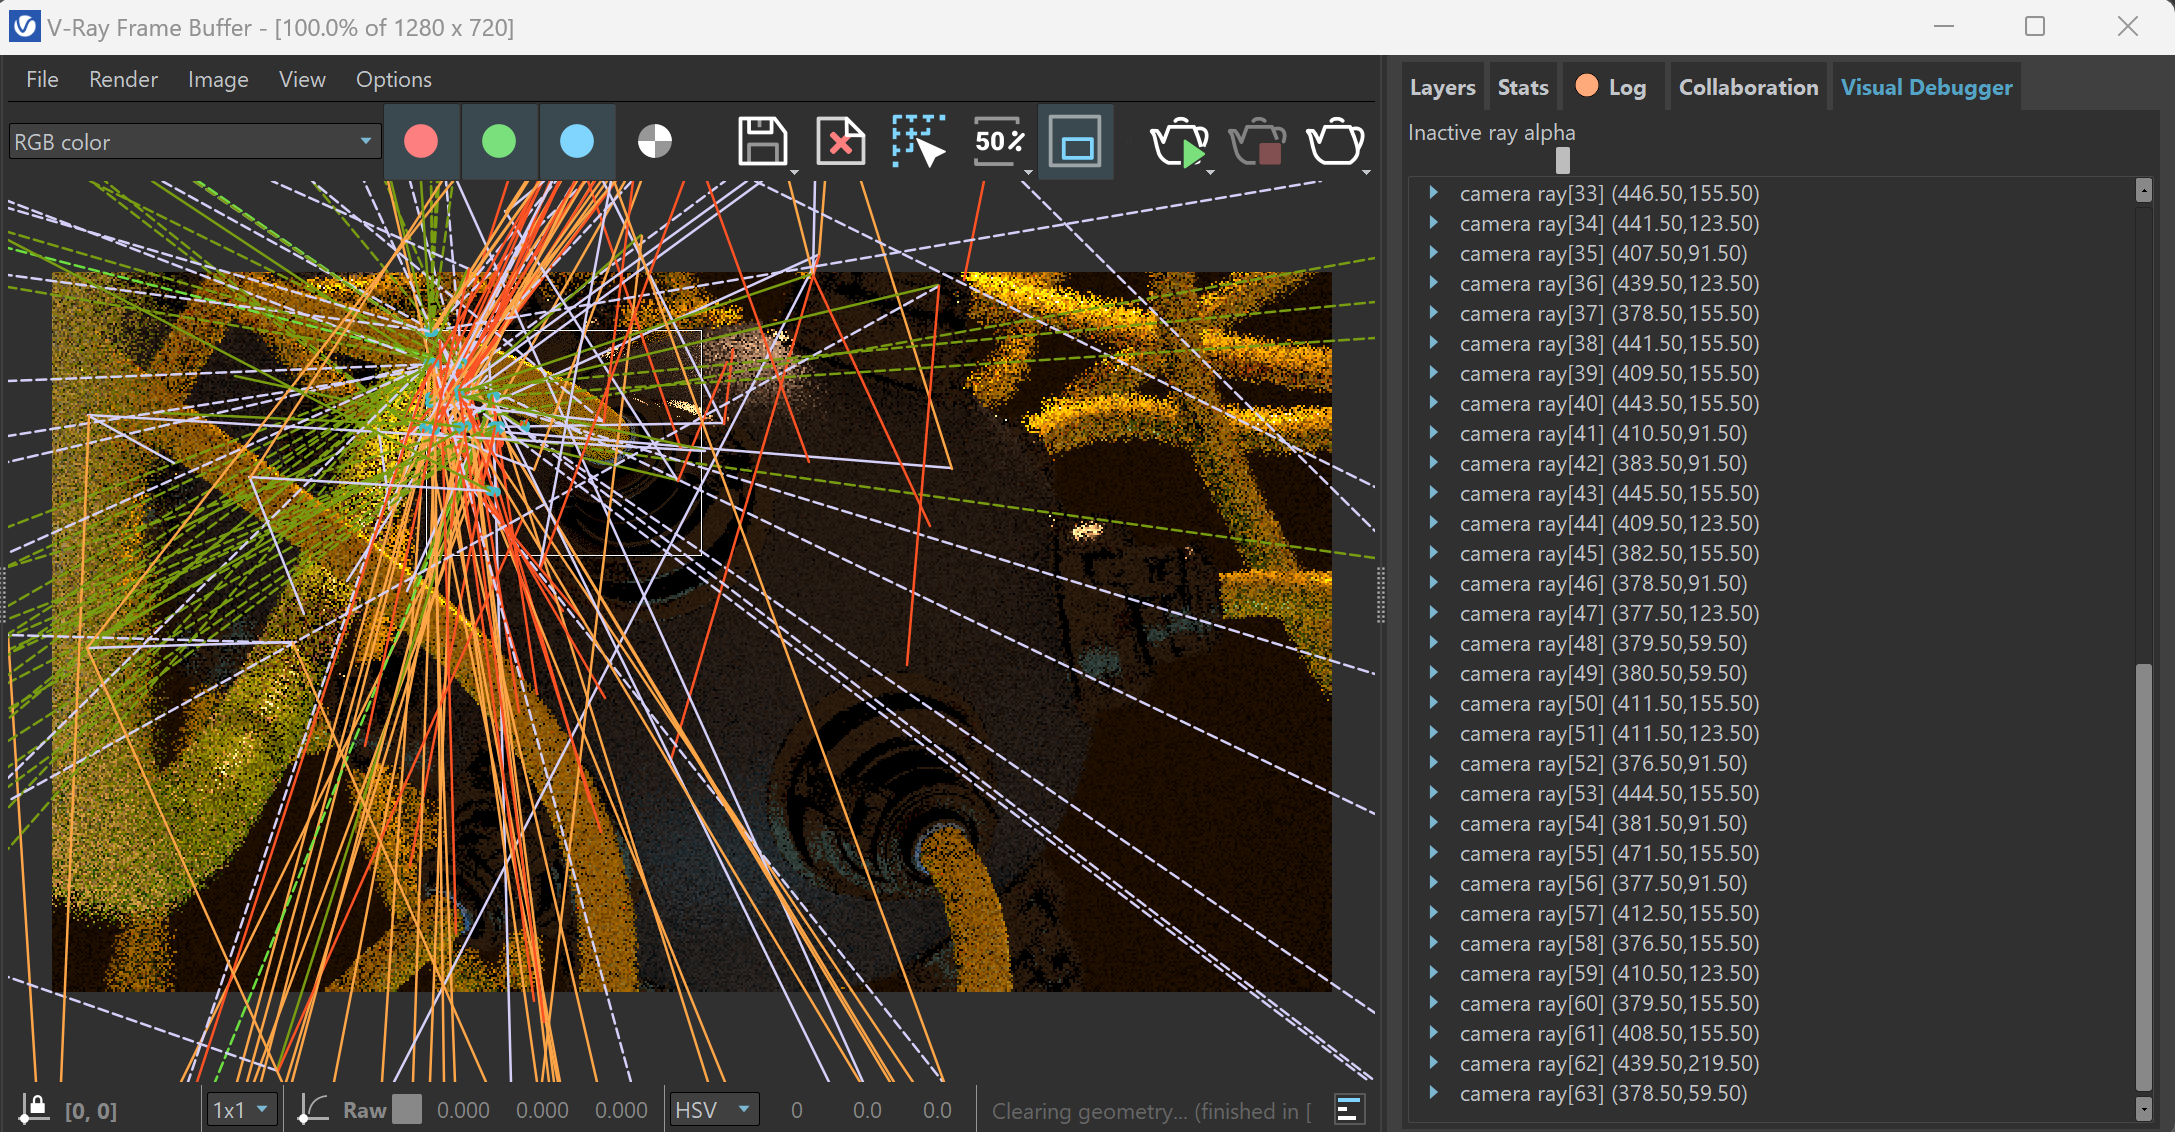Open the Options menu
Image resolution: width=2175 pixels, height=1132 pixels.
[394, 80]
